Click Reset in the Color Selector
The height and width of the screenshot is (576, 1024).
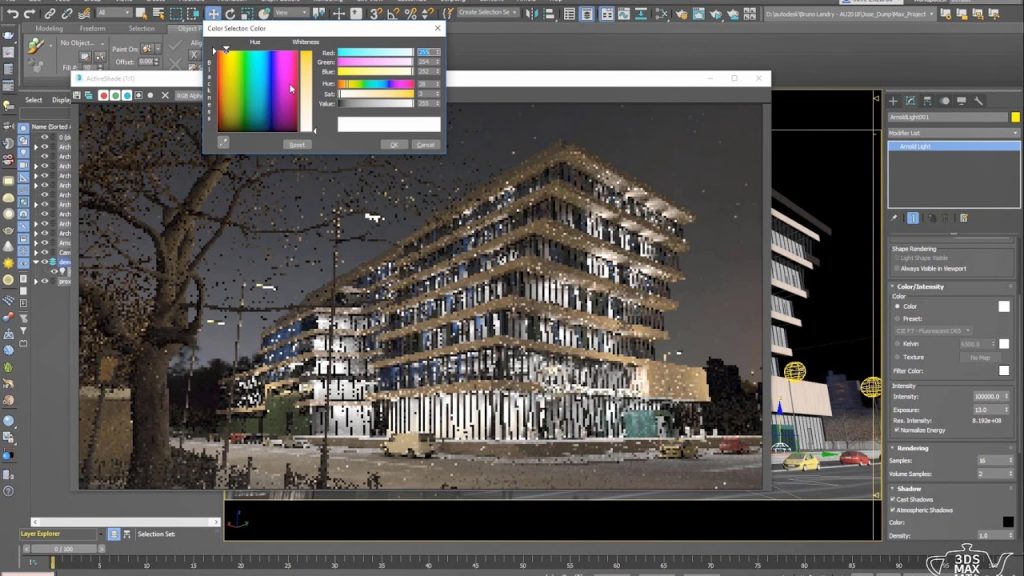click(x=297, y=144)
